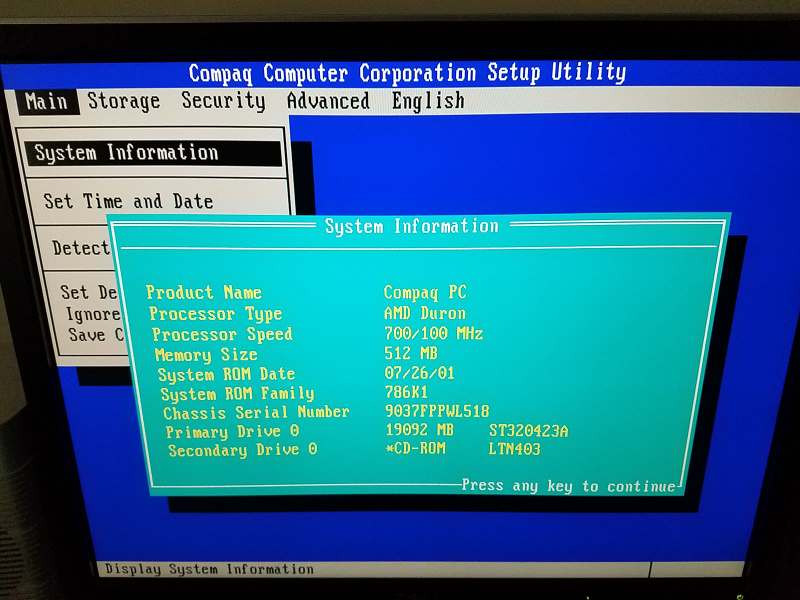Click the Chassis Serial Number label

pos(256,412)
